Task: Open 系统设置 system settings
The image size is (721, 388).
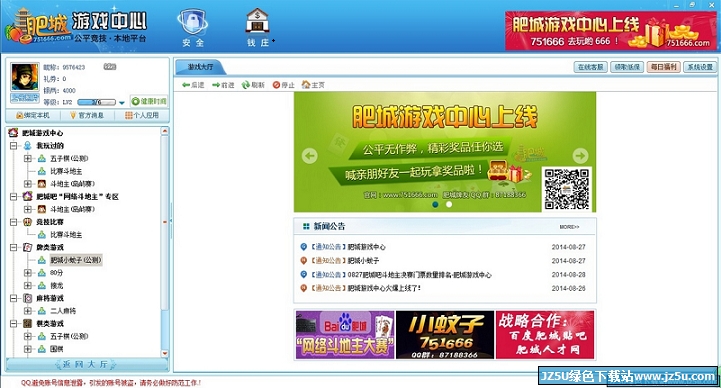Action: [700, 67]
